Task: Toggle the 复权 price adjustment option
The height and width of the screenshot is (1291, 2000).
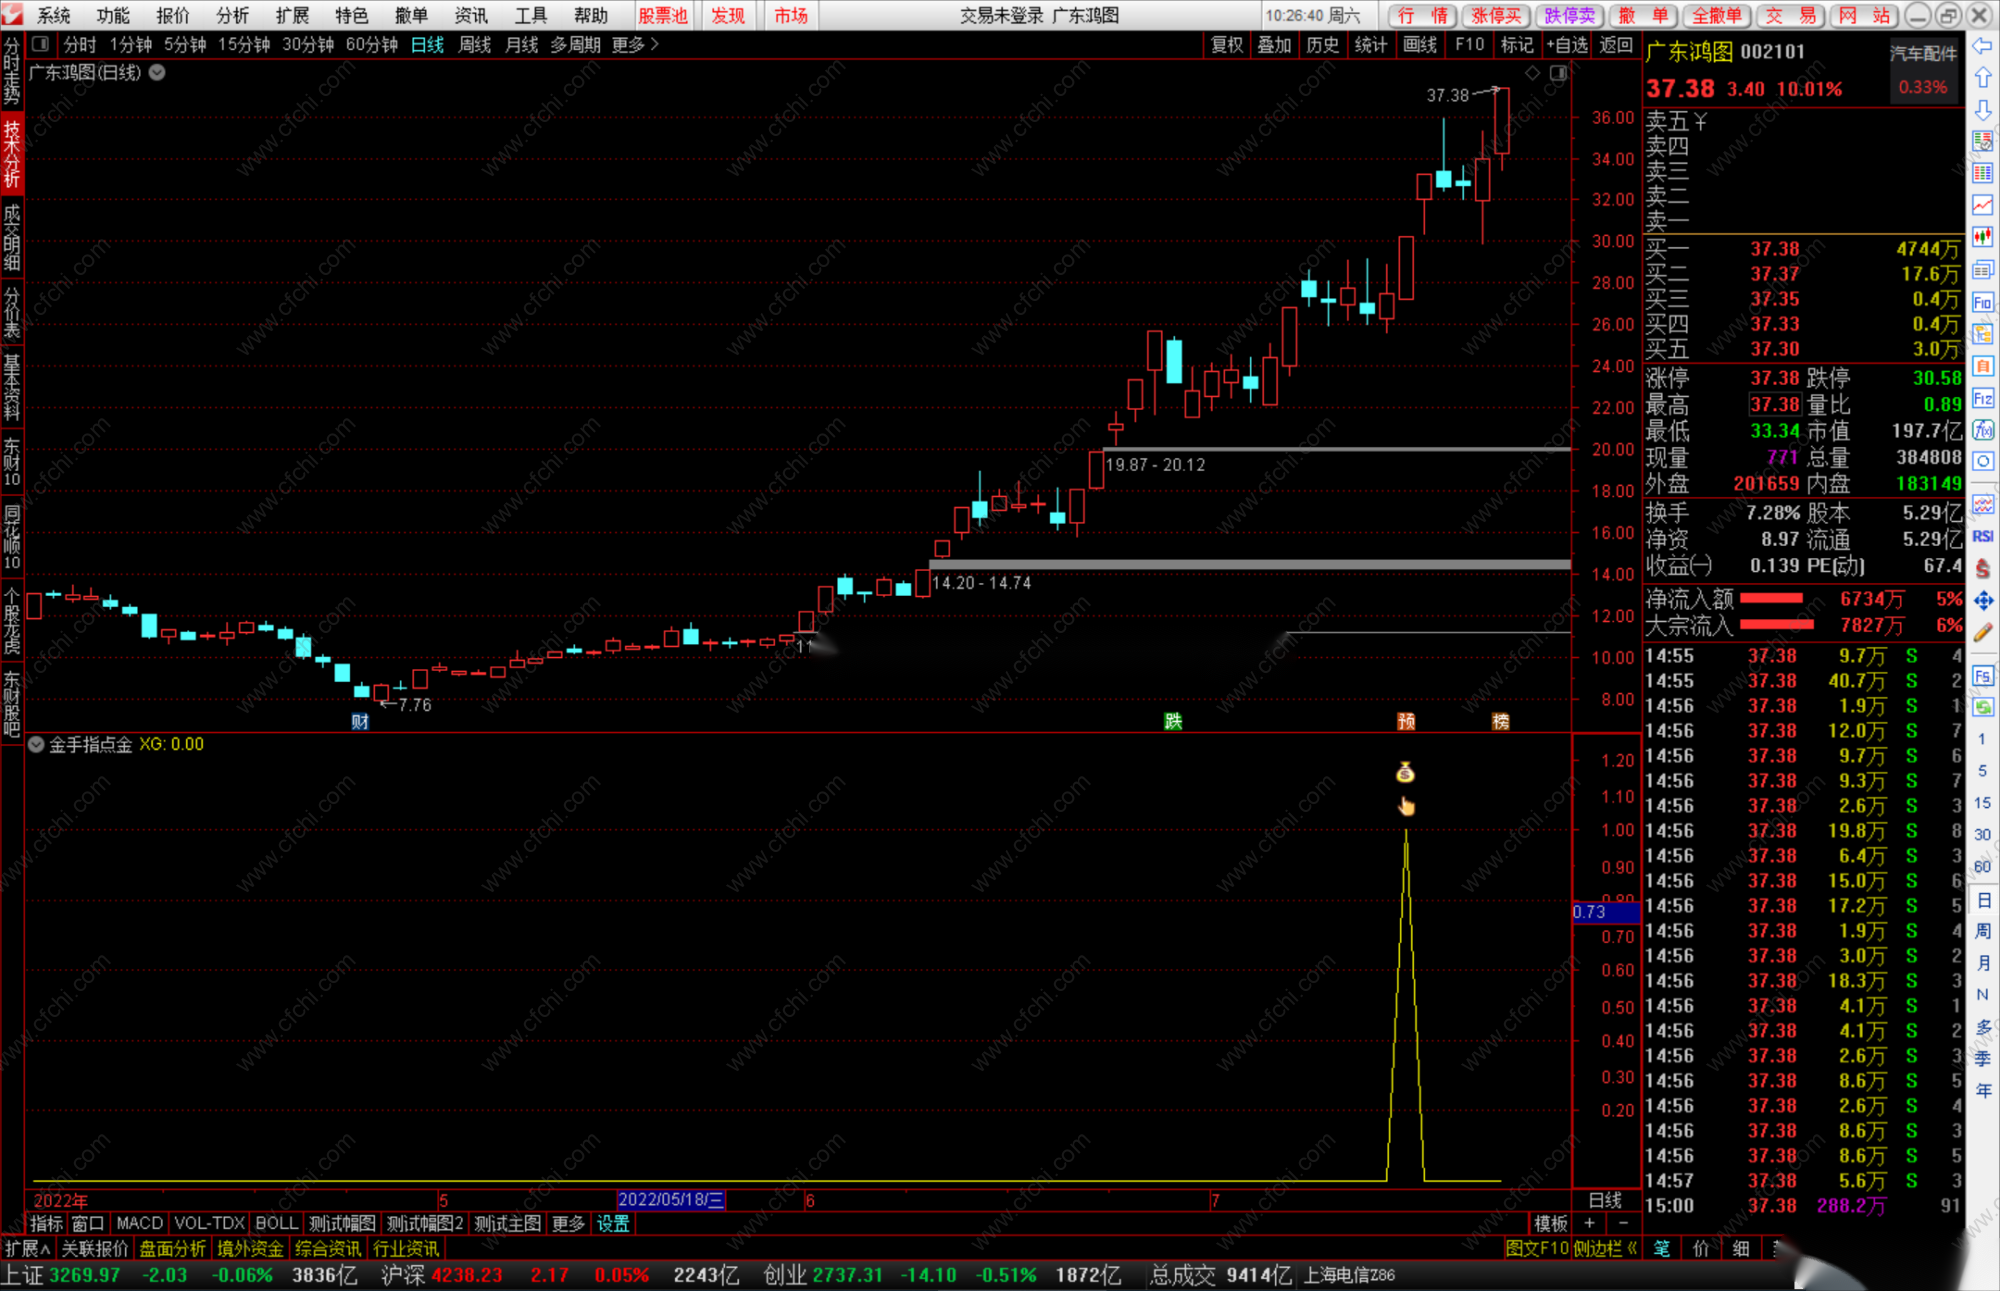Action: tap(1226, 44)
